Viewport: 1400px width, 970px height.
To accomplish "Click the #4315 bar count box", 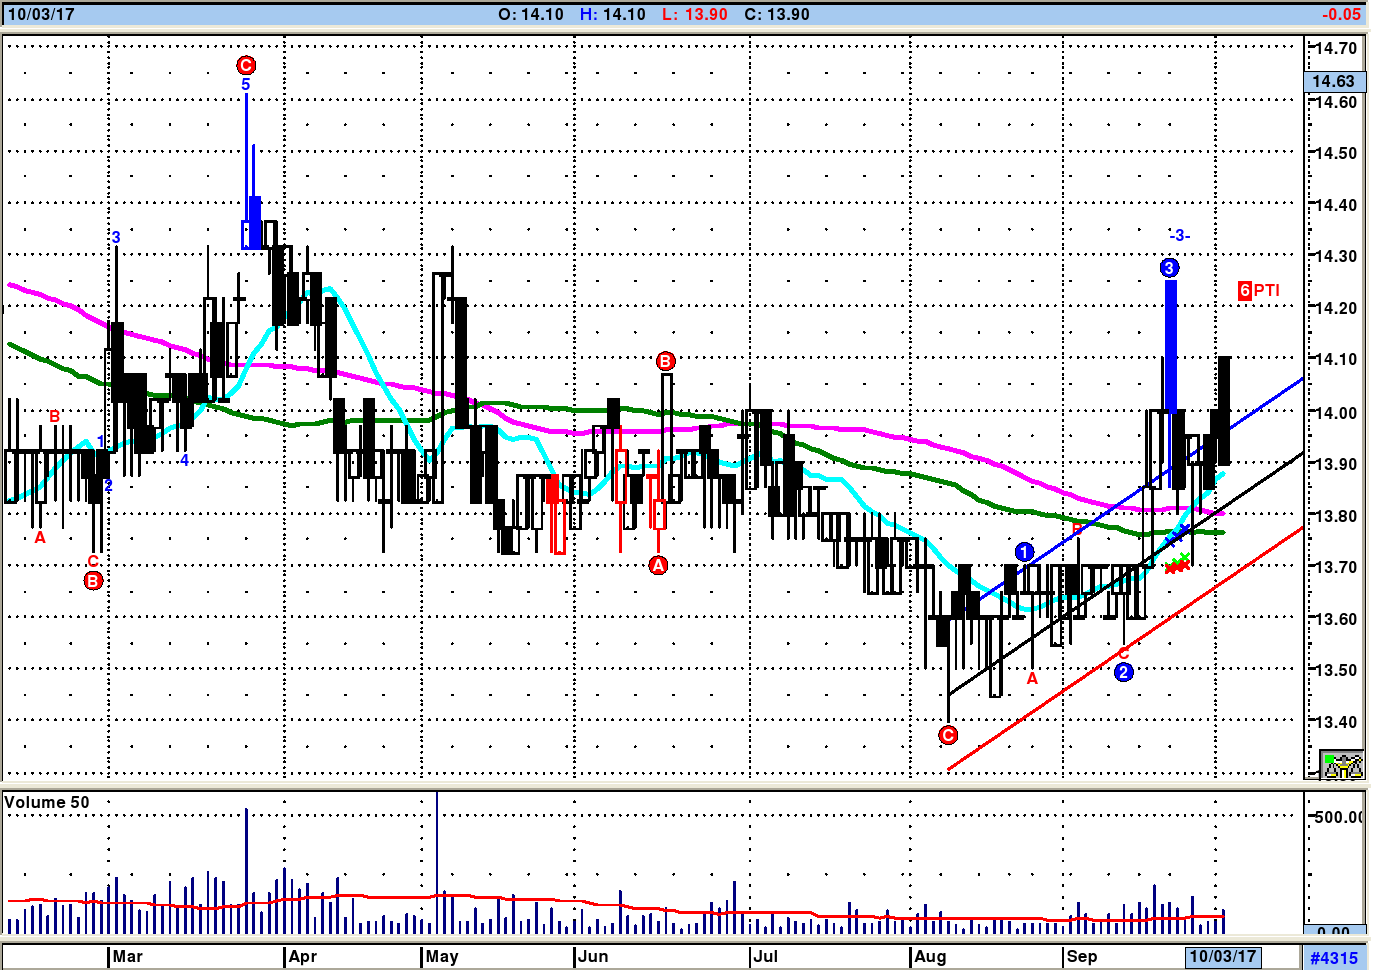I will click(1334, 957).
